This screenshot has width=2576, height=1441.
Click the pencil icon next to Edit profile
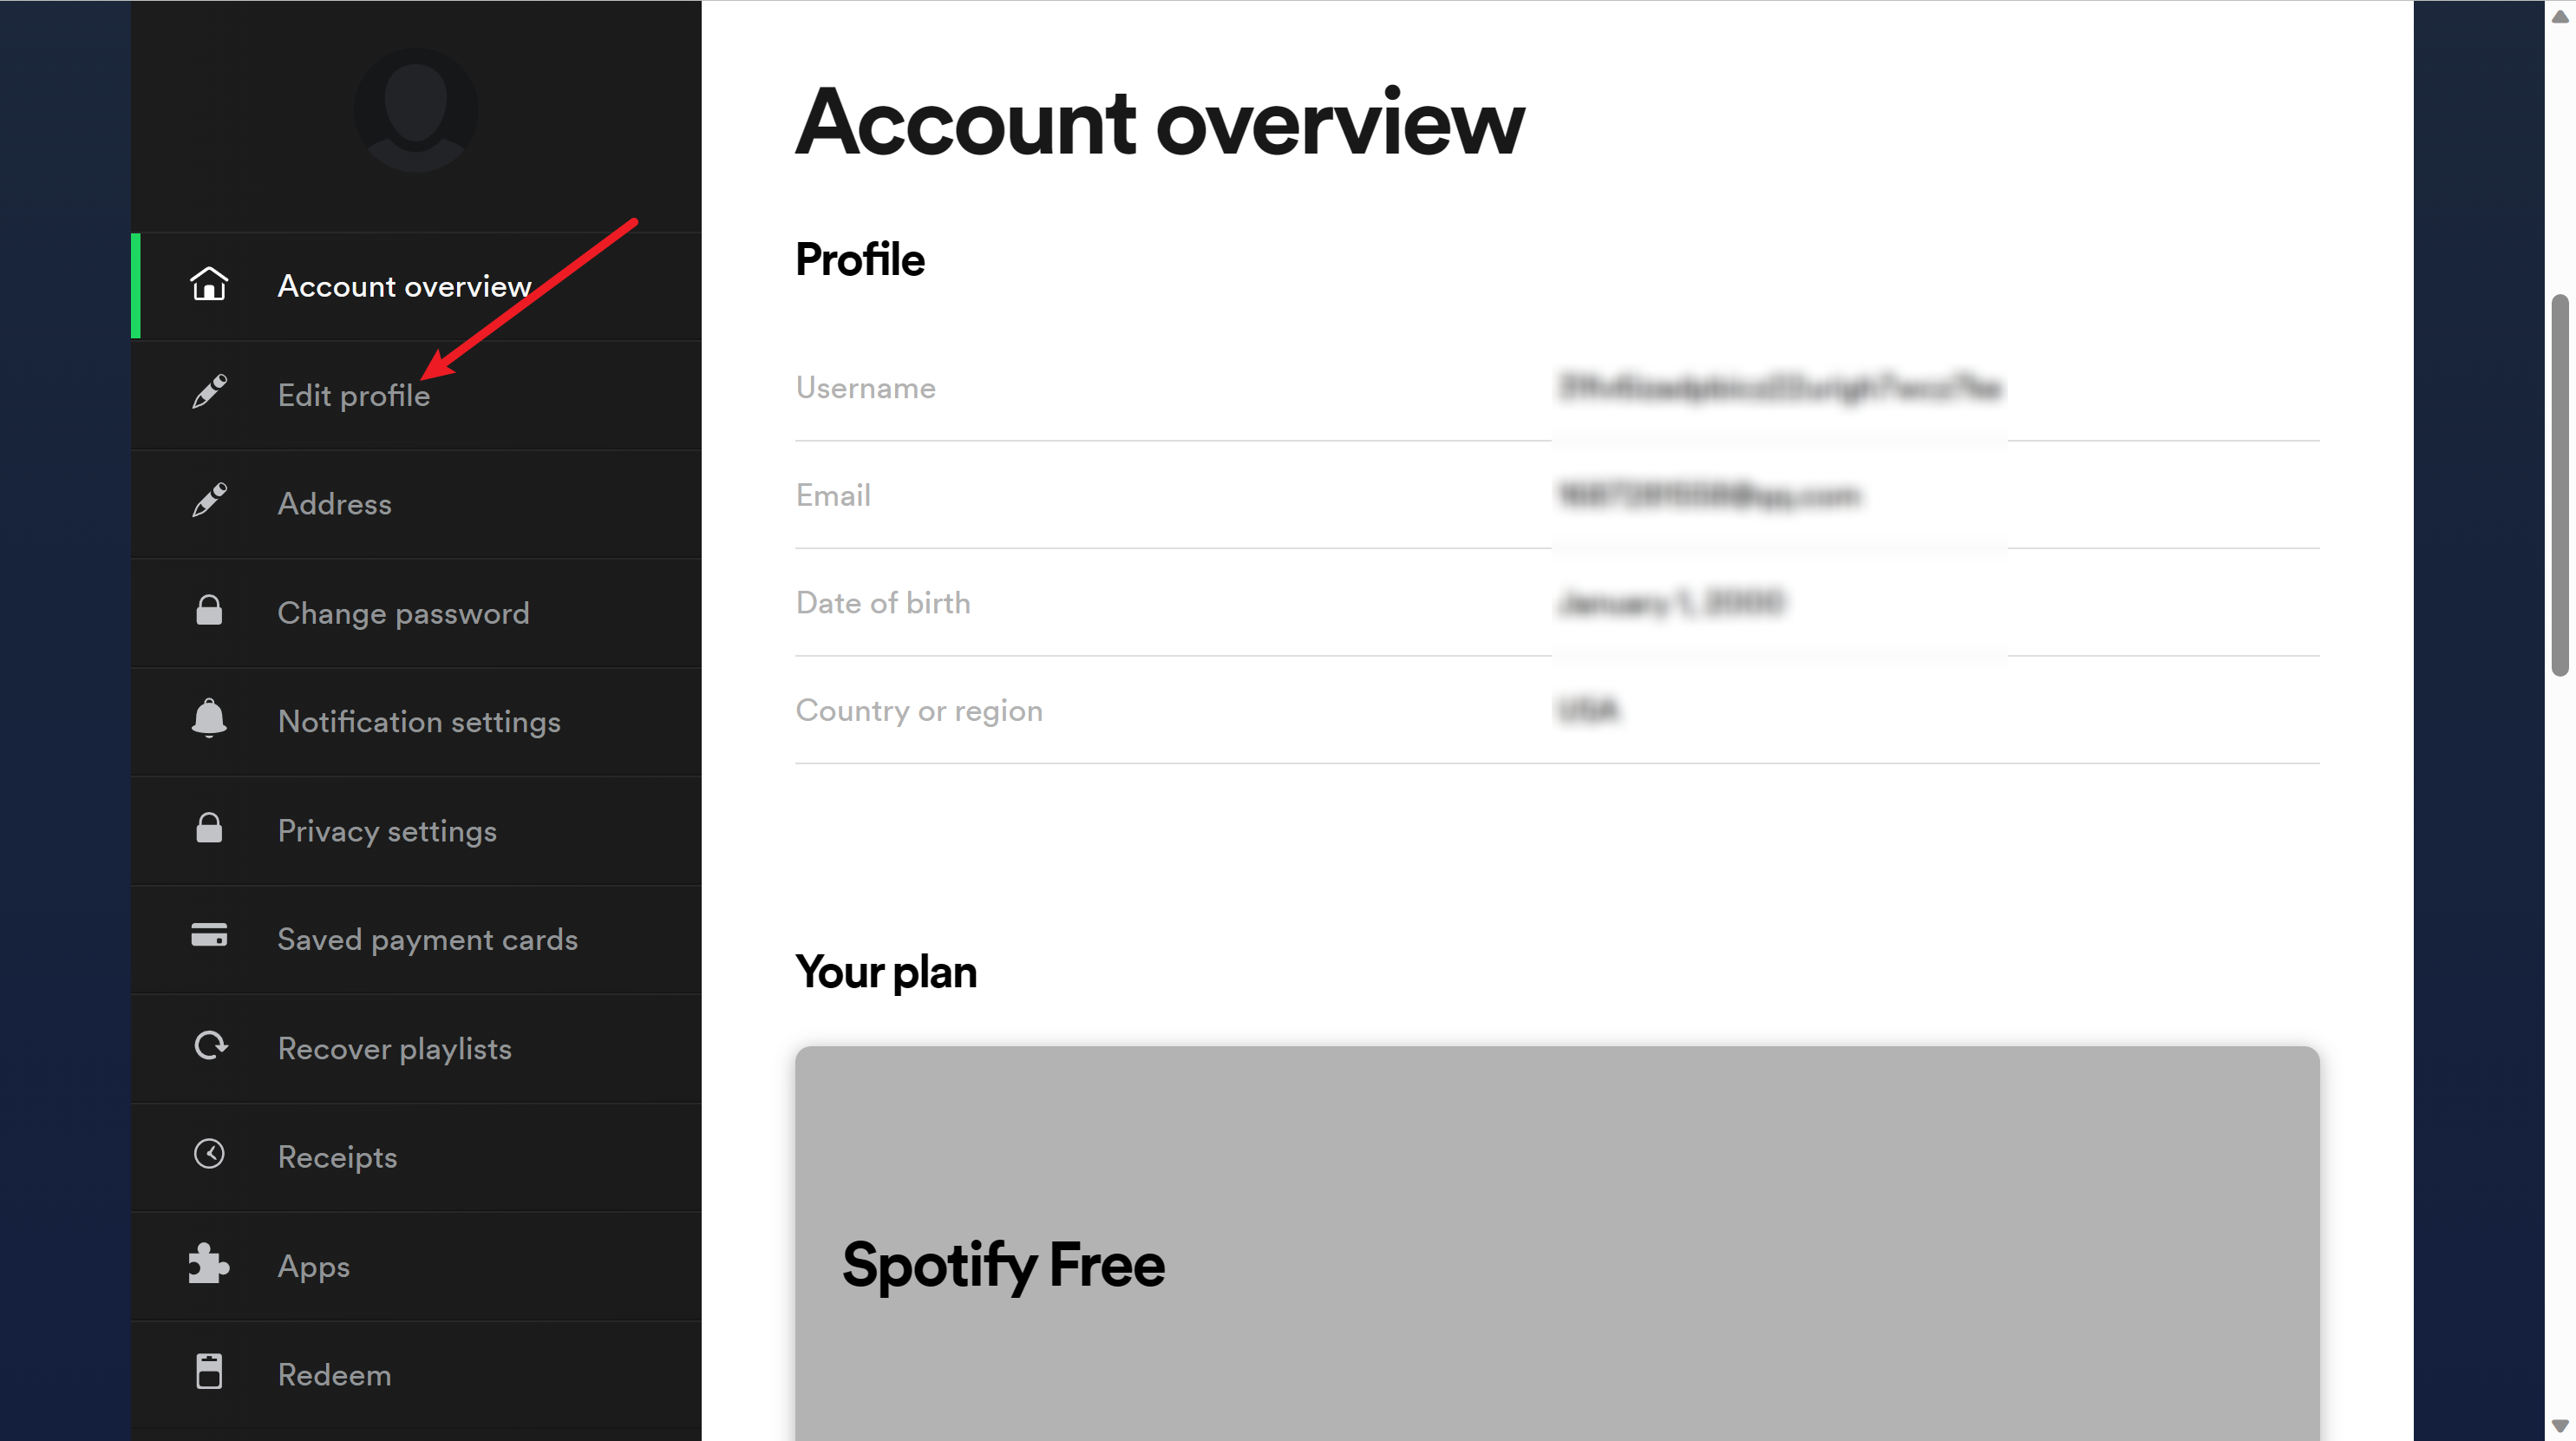(210, 393)
